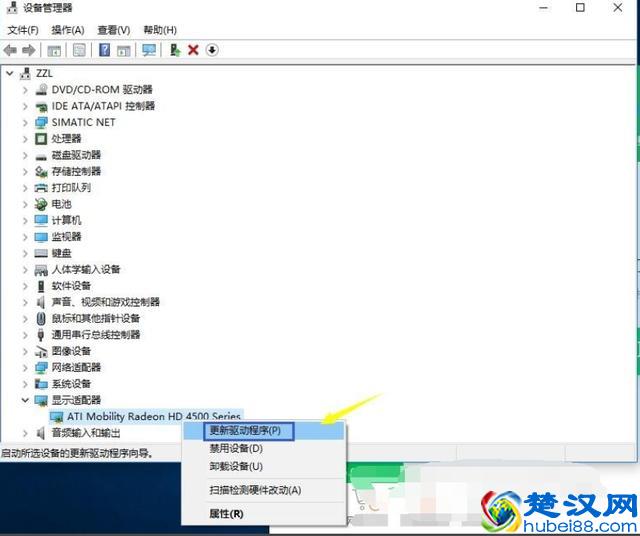
Task: Click the ATI Mobility Radeon device icon
Action: click(56, 416)
